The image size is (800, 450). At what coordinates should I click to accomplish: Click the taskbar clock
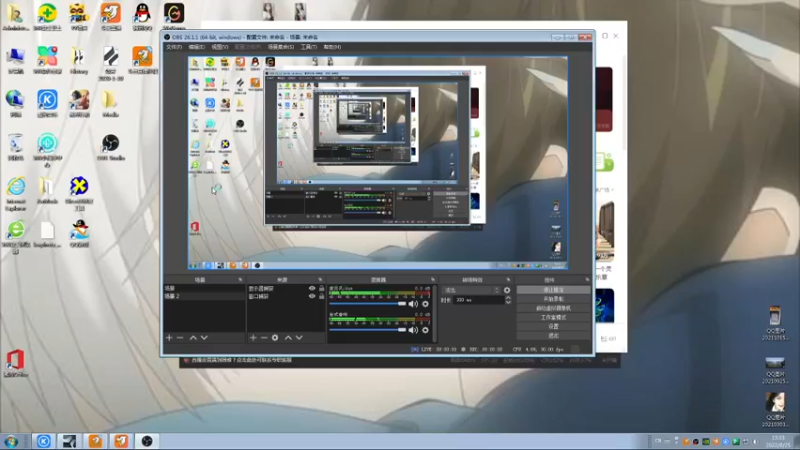(779, 441)
